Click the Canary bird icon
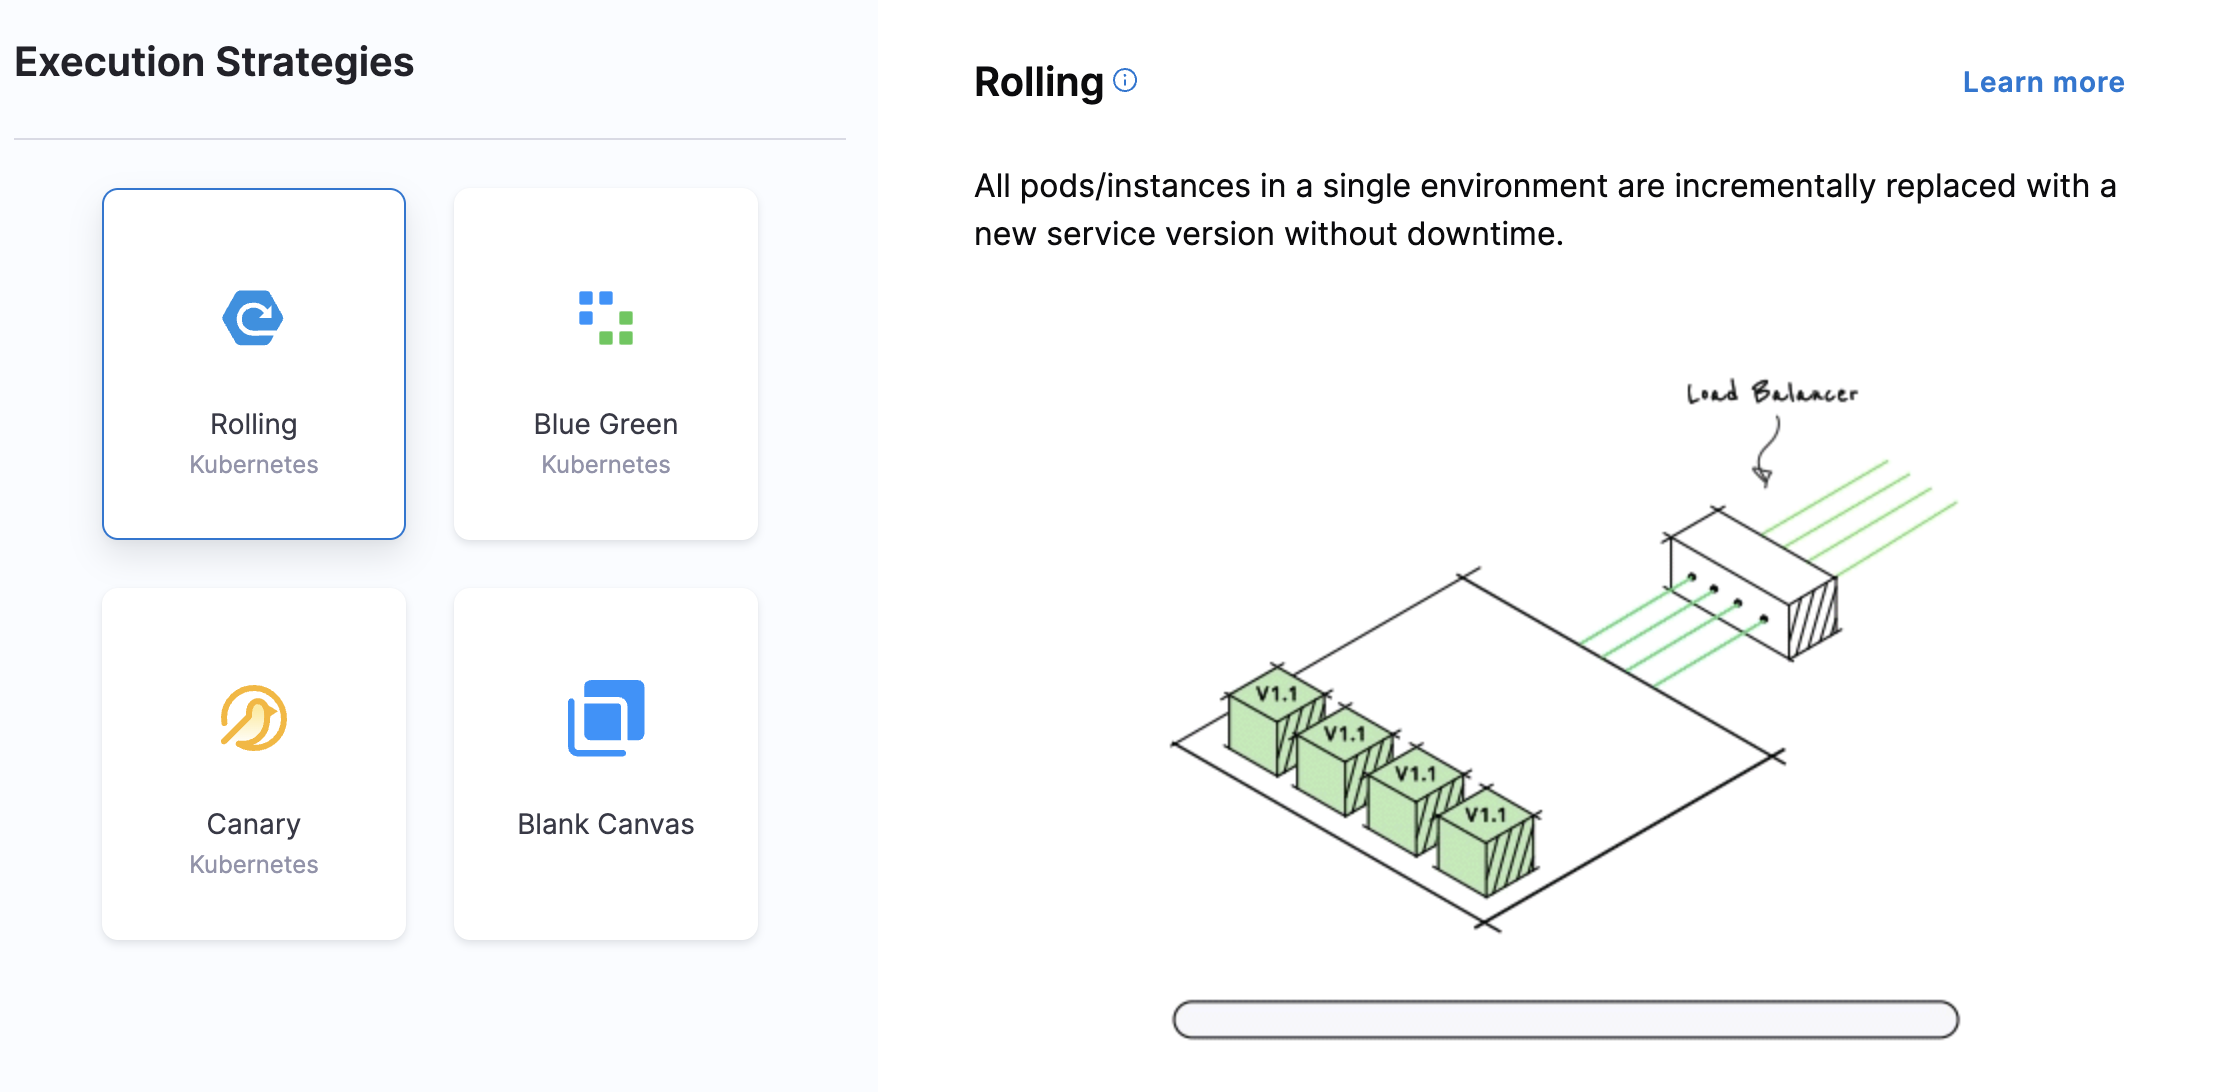Image resolution: width=2220 pixels, height=1092 pixels. [x=253, y=718]
